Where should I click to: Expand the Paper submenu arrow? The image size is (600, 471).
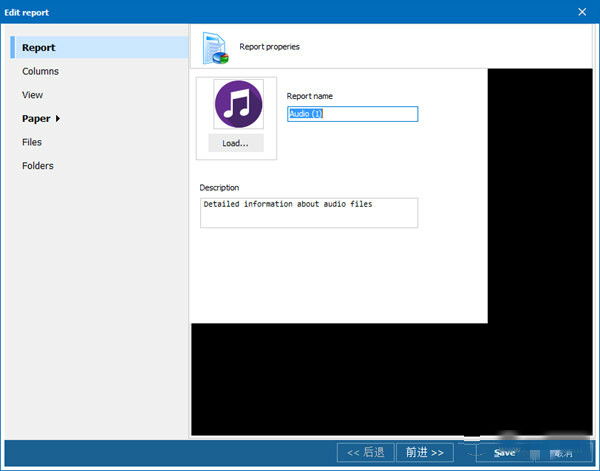coord(58,119)
